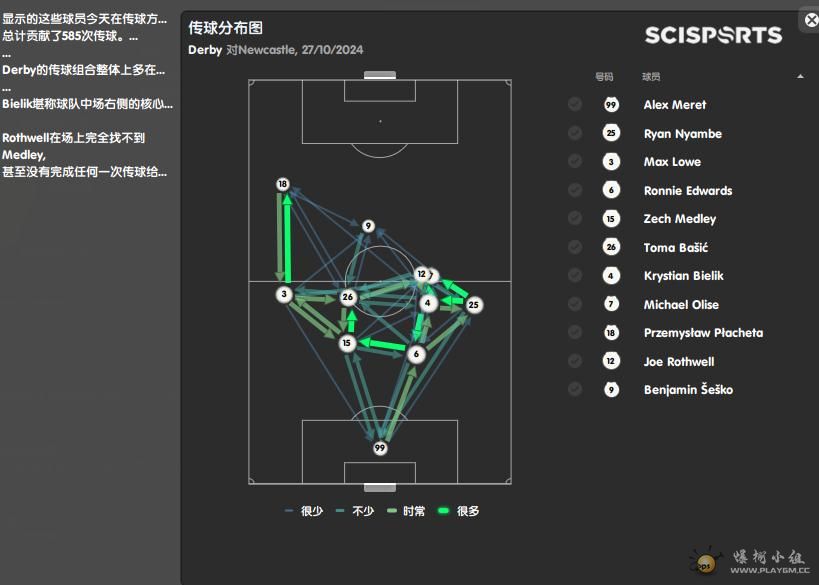The height and width of the screenshot is (585, 819).
Task: Click the bright green 很多 legend swatch
Action: click(443, 511)
